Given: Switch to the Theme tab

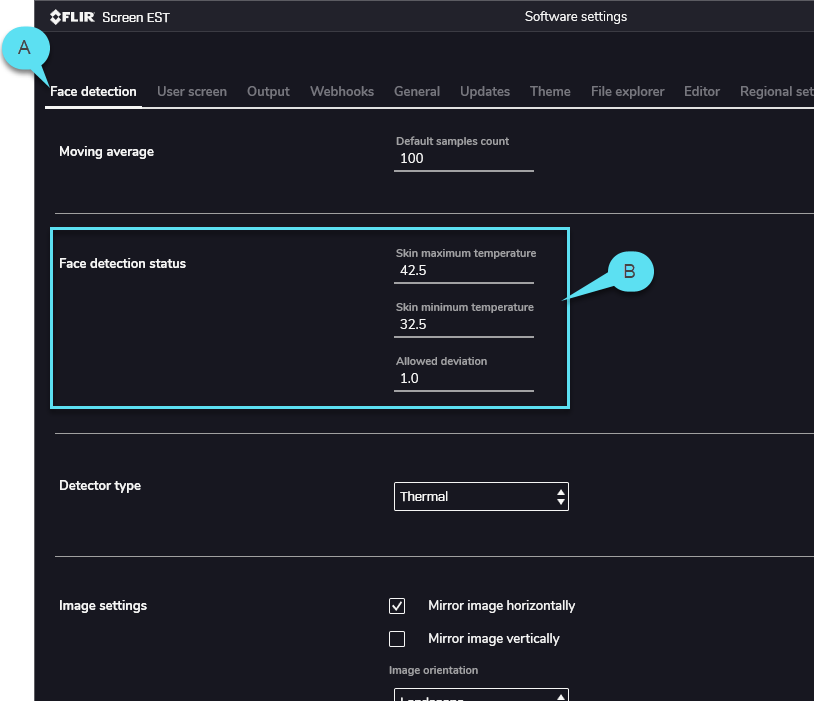Looking at the screenshot, I should coord(550,91).
